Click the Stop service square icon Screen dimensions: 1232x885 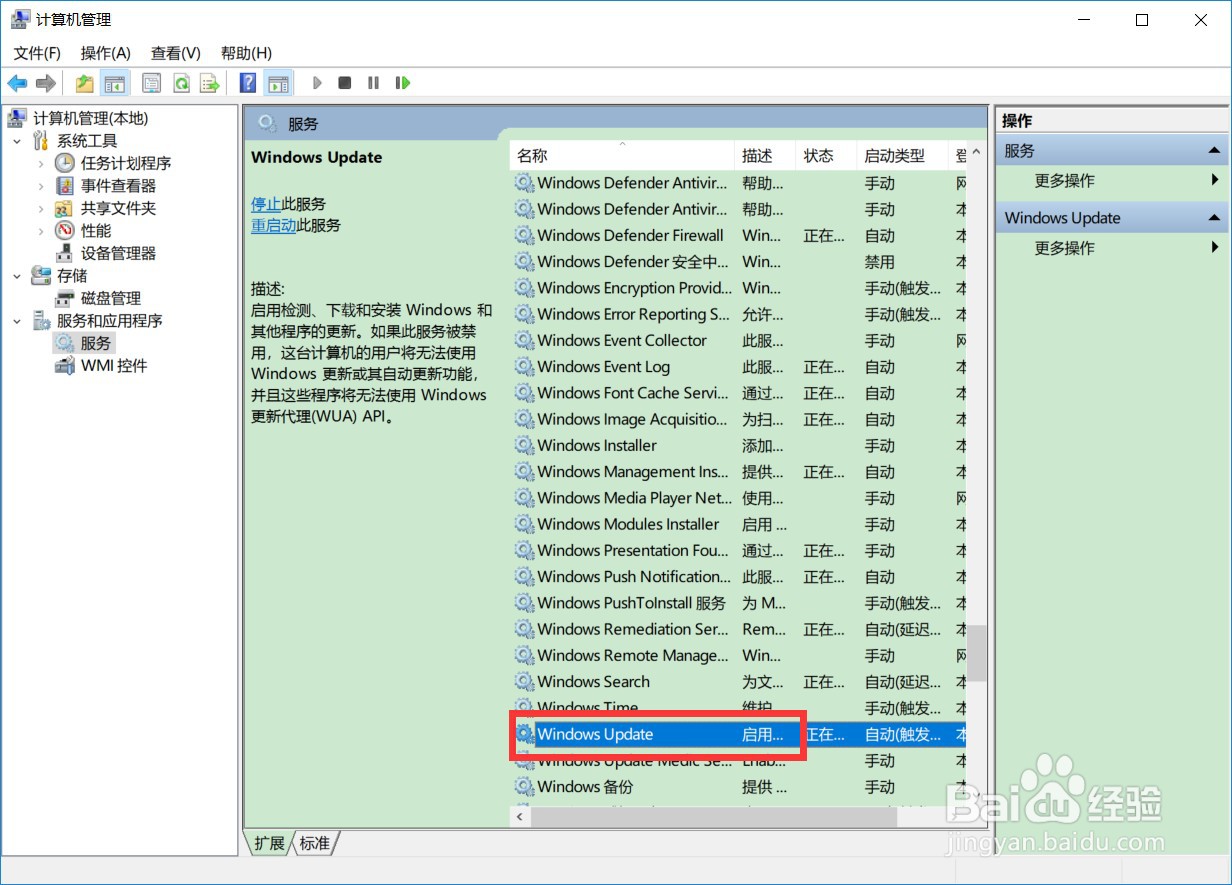(x=345, y=83)
